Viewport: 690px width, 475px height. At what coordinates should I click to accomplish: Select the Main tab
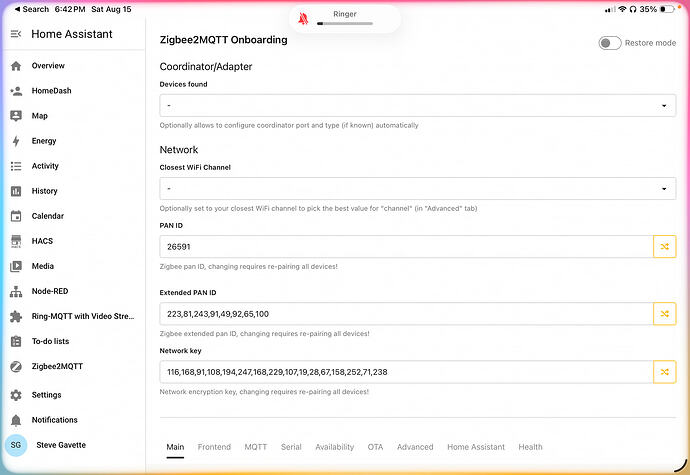click(175, 447)
